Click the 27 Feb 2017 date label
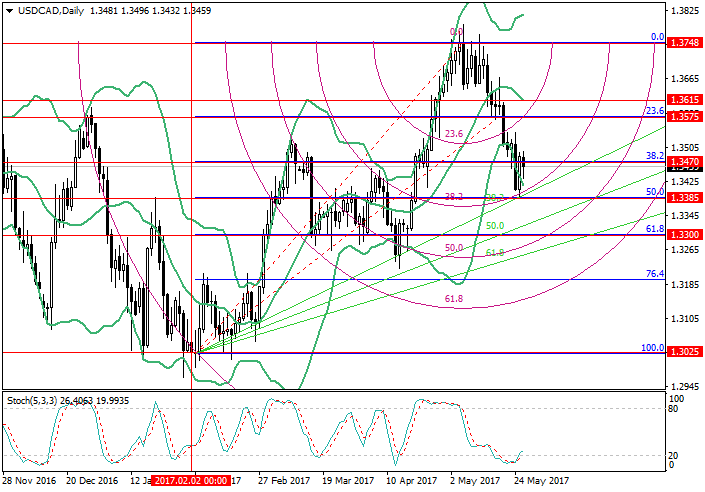Screen dimensions: 705x492 [284, 481]
